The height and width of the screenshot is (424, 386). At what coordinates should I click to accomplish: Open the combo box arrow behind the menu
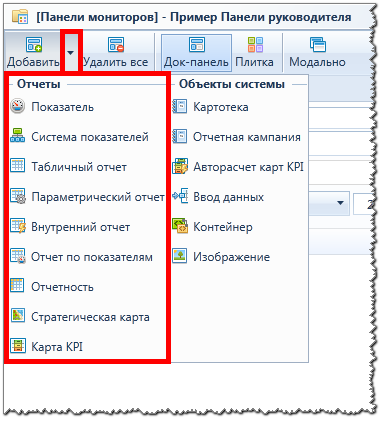[340, 203]
